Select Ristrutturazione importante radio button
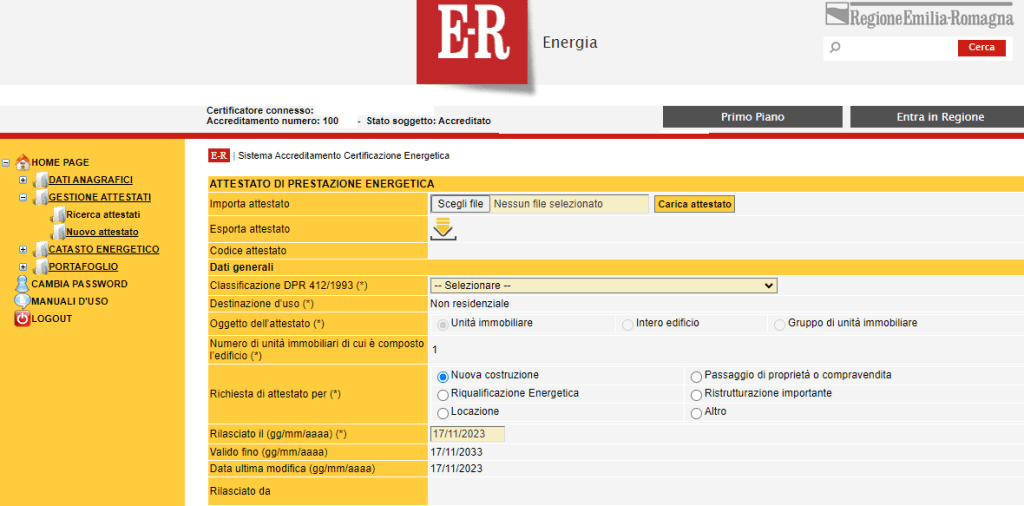 [696, 395]
